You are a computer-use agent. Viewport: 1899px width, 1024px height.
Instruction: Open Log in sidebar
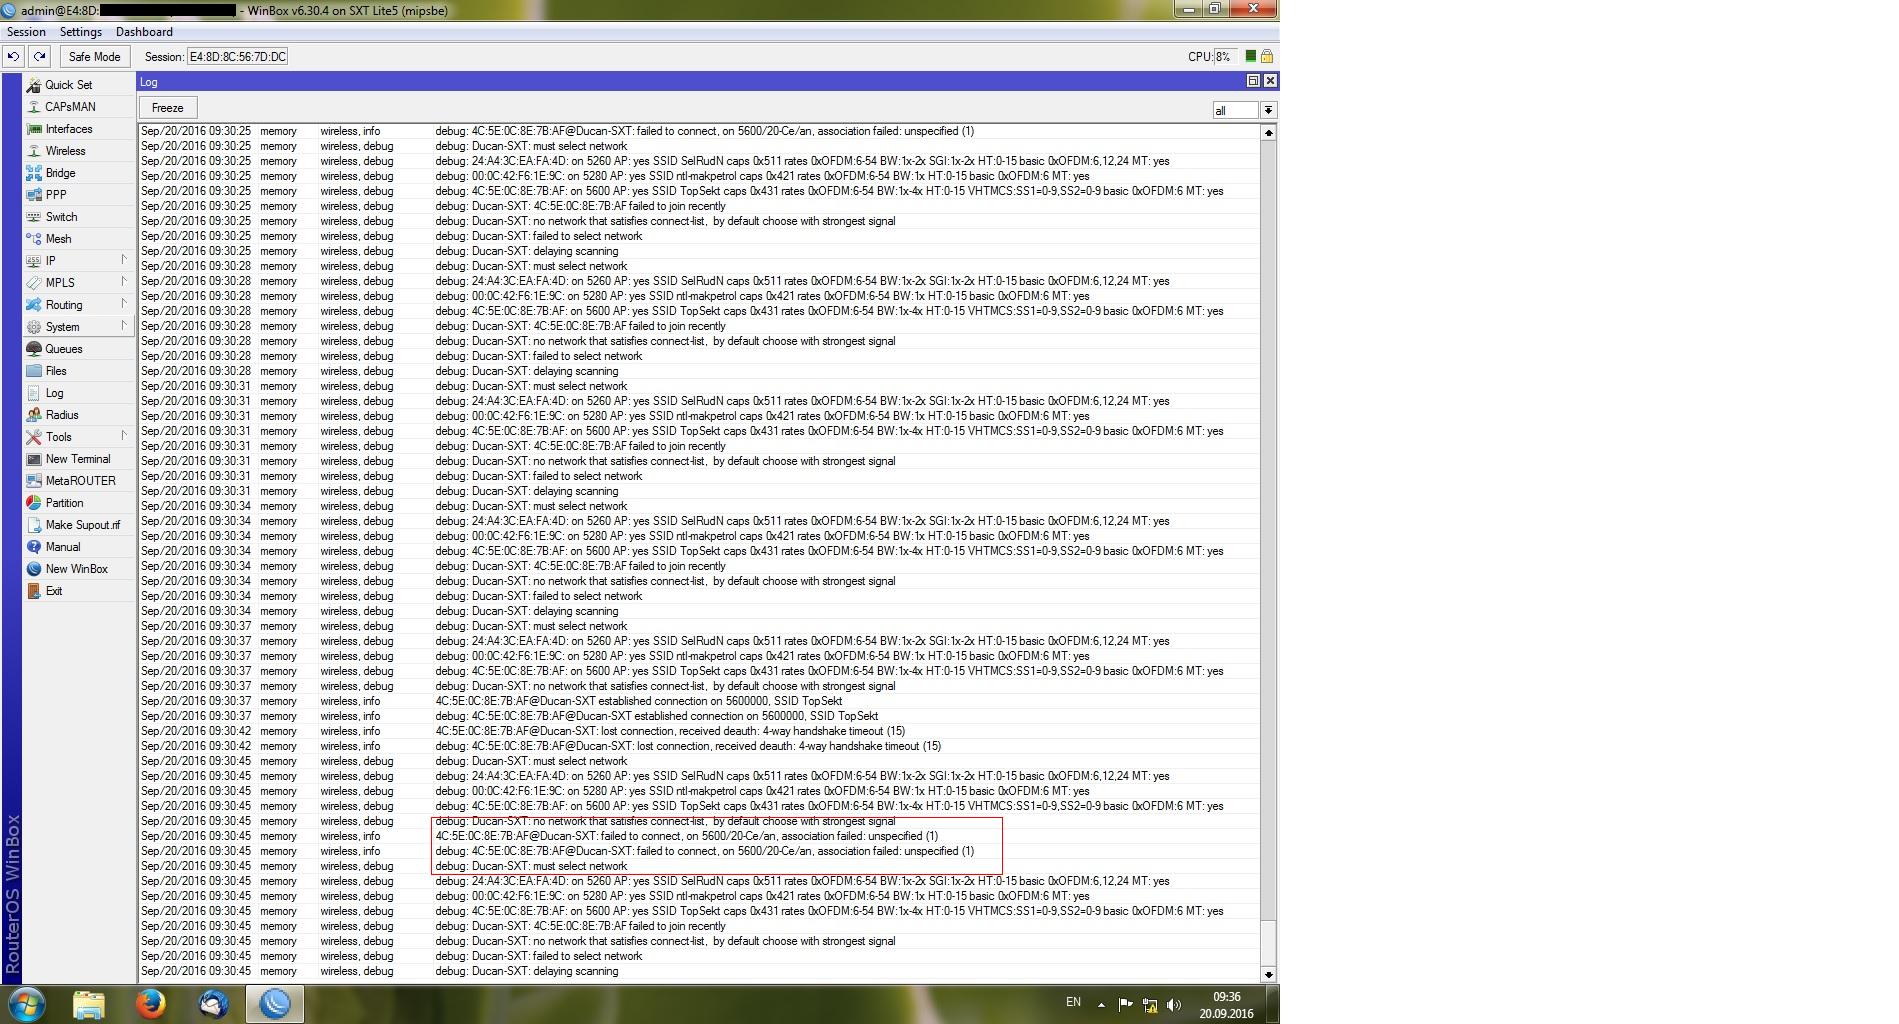(54, 393)
